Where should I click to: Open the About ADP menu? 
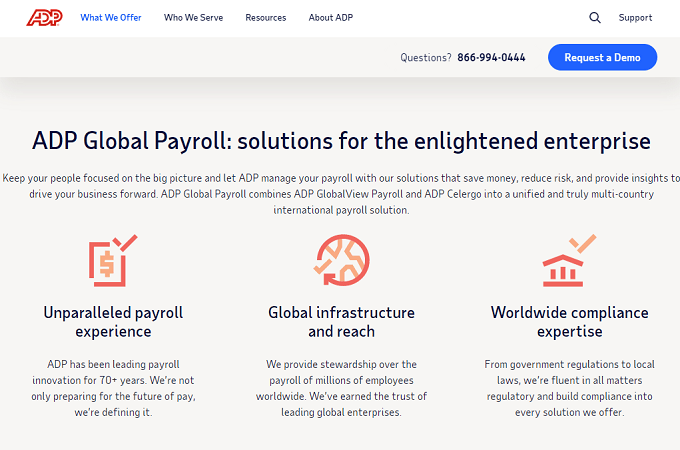point(331,18)
